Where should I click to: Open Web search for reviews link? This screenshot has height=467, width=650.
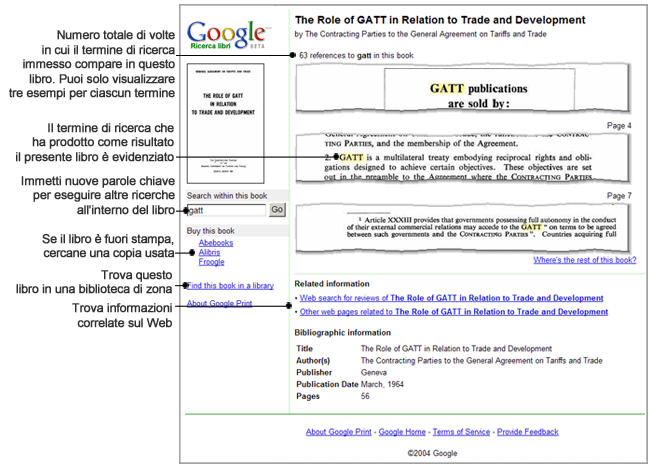click(451, 298)
